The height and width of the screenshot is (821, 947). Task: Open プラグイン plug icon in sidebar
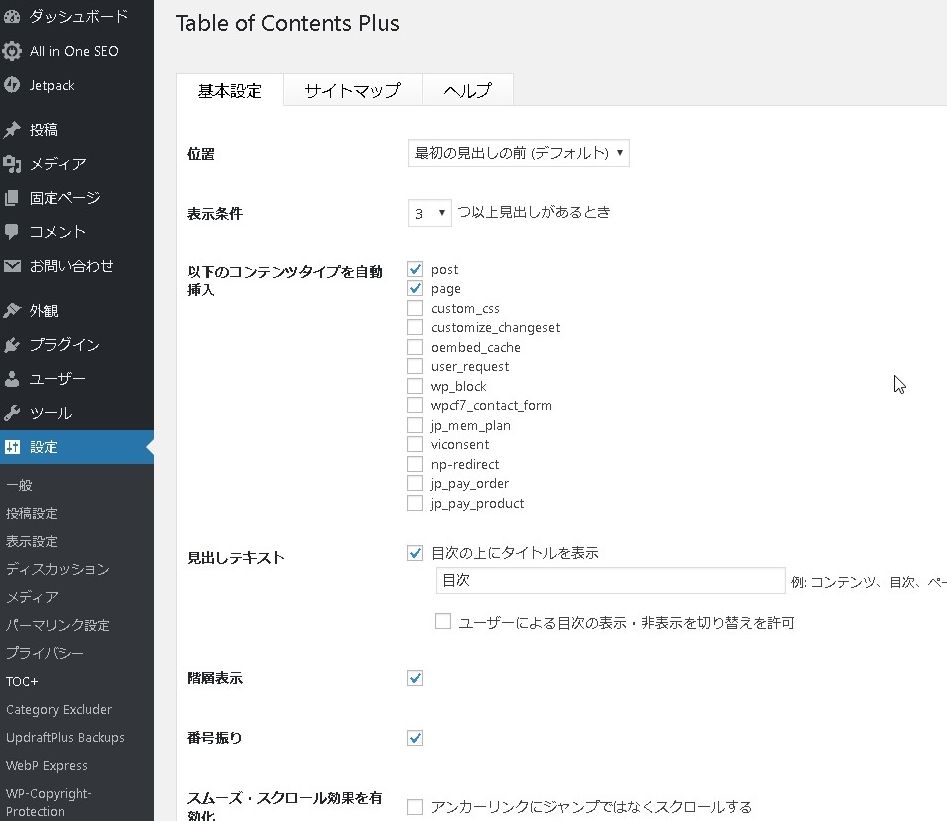[x=12, y=345]
